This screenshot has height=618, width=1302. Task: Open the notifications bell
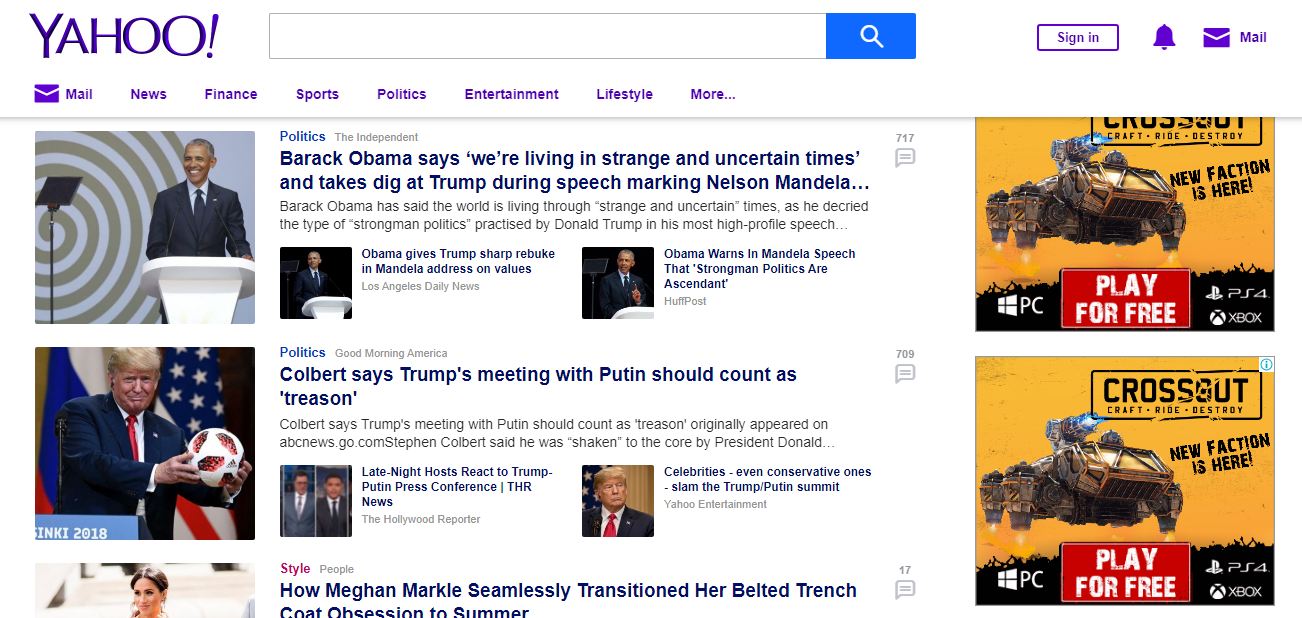tap(1164, 38)
